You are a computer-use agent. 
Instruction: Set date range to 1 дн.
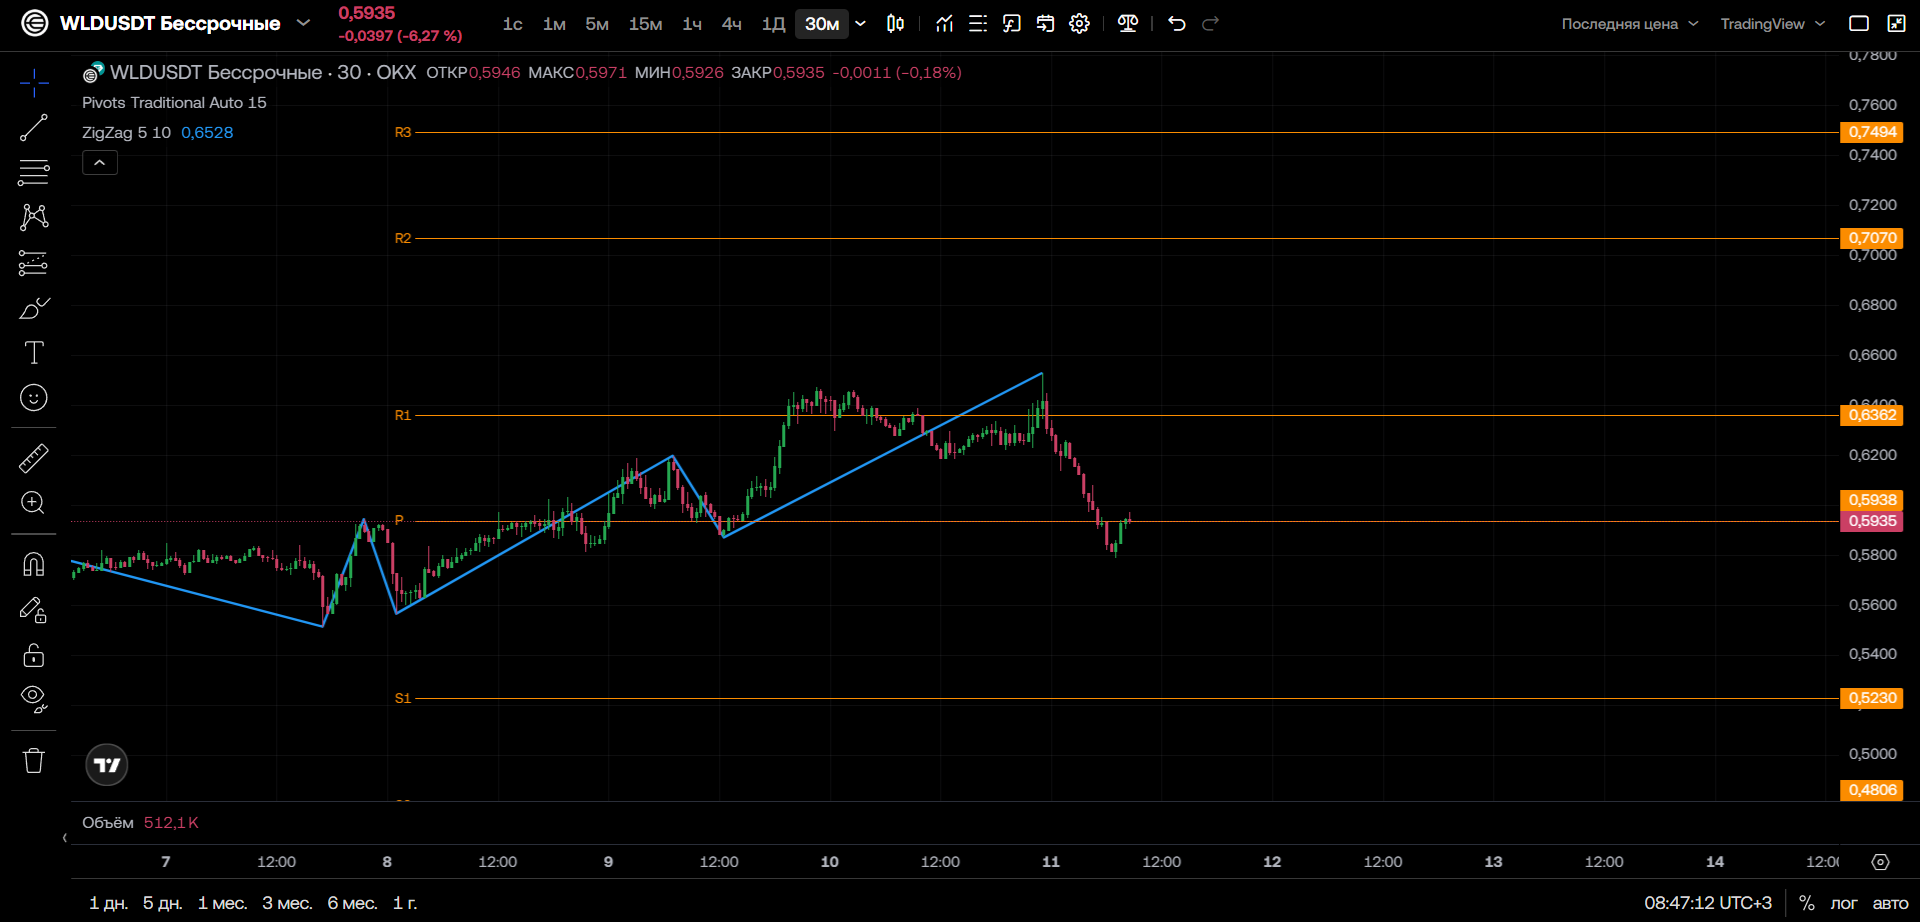[x=108, y=903]
